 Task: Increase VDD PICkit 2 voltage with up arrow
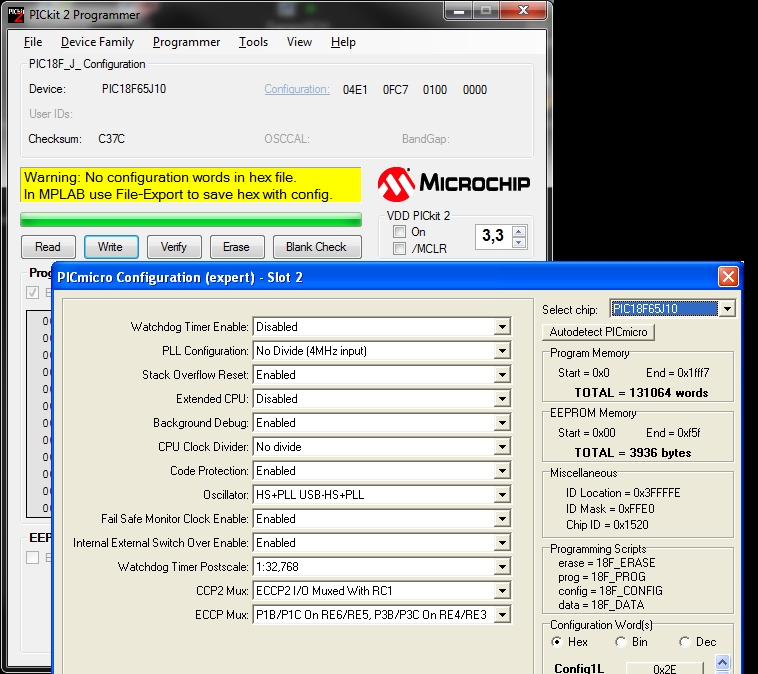click(519, 232)
